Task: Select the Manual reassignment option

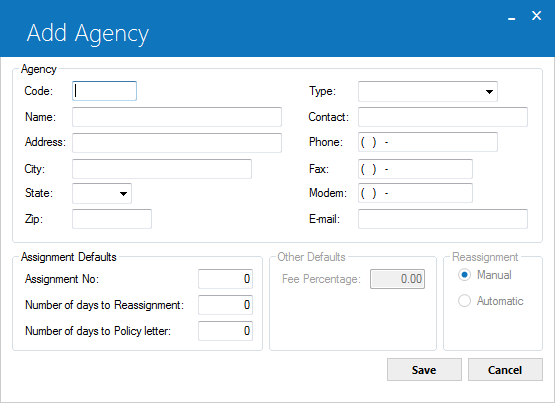Action: (464, 275)
